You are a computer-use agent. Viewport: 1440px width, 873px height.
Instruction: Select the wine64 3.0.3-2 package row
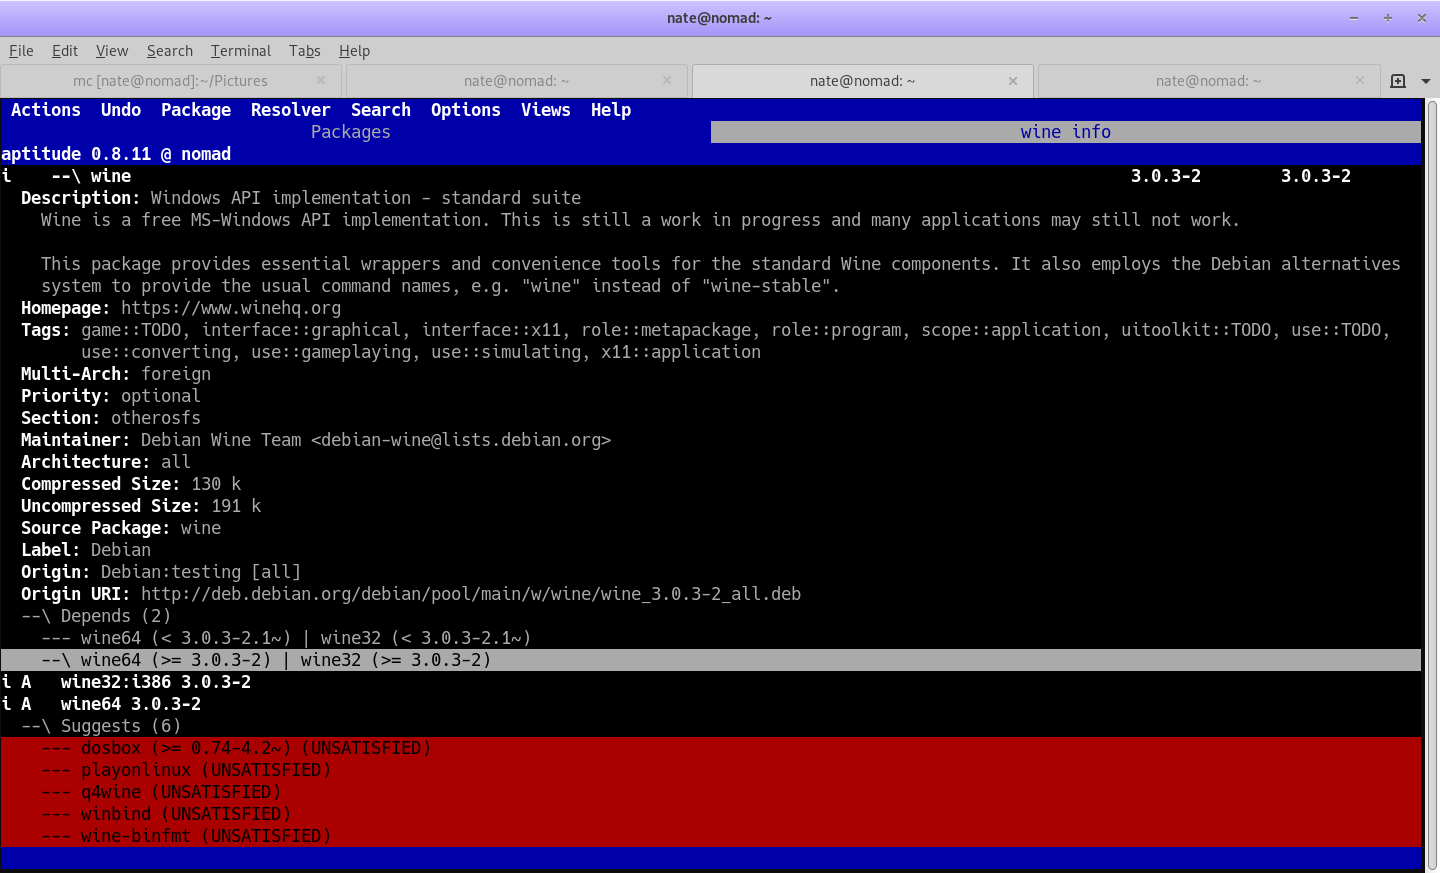(130, 704)
